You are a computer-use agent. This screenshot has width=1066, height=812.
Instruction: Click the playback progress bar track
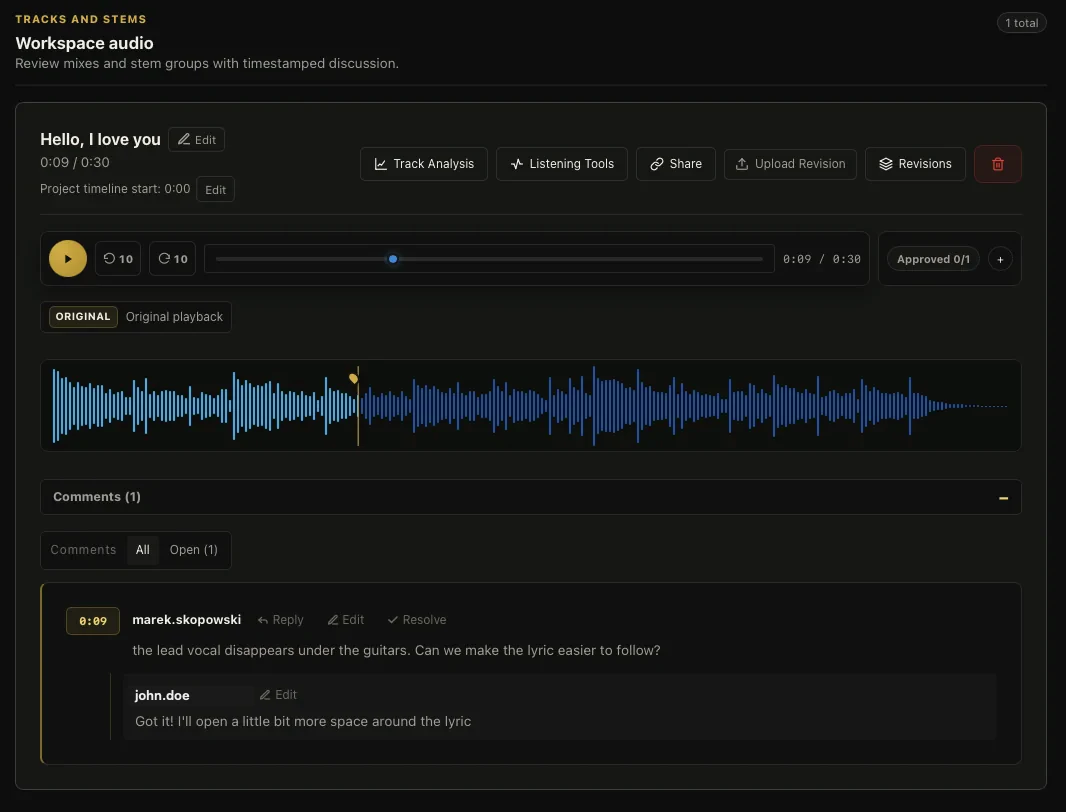tap(489, 259)
